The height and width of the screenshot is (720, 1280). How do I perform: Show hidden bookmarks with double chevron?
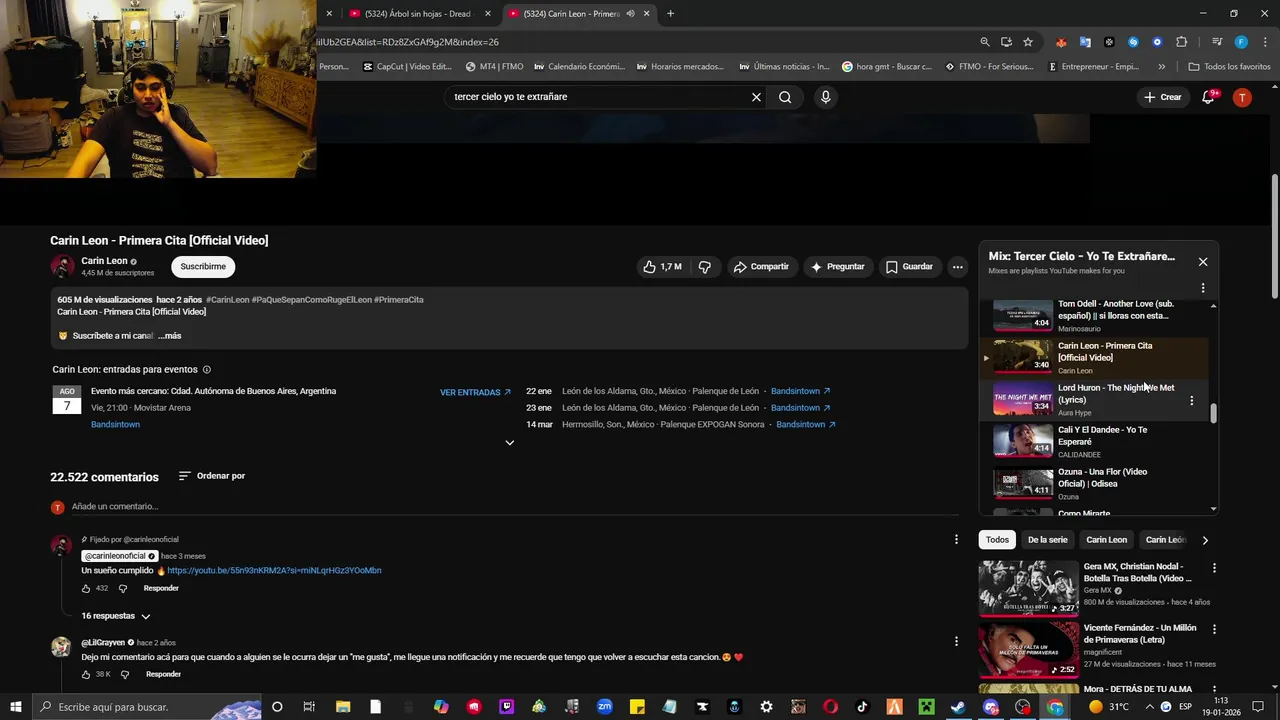pyautogui.click(x=1161, y=67)
